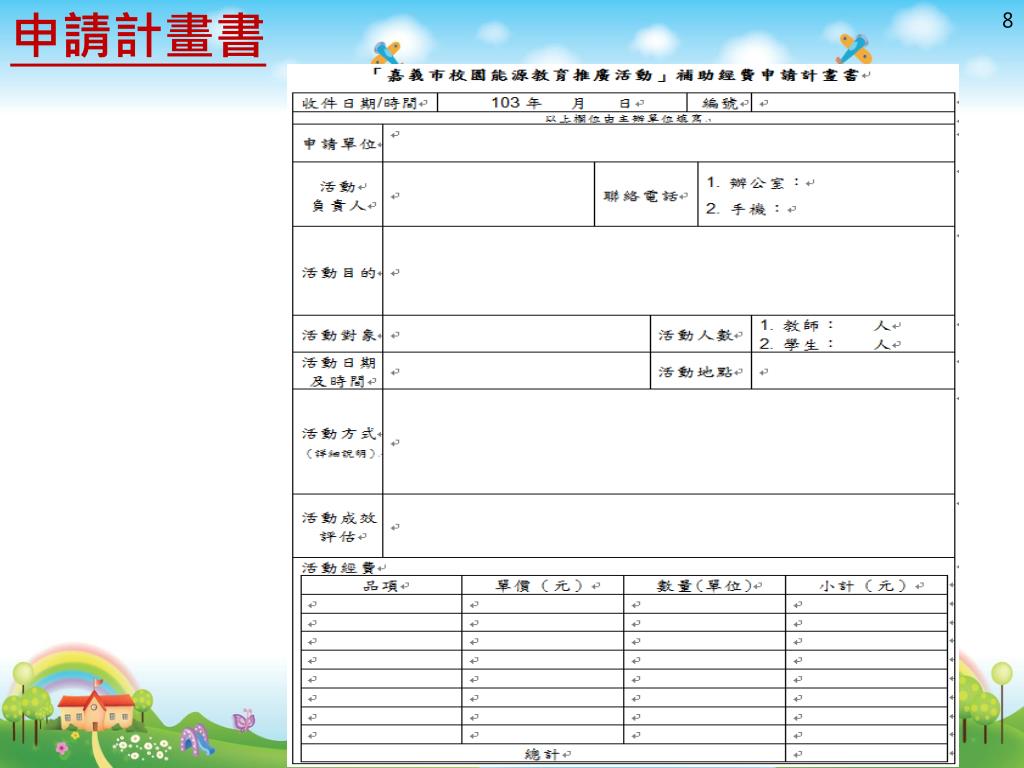
Task: Click the empty field beside 活動目的
Action: [669, 271]
